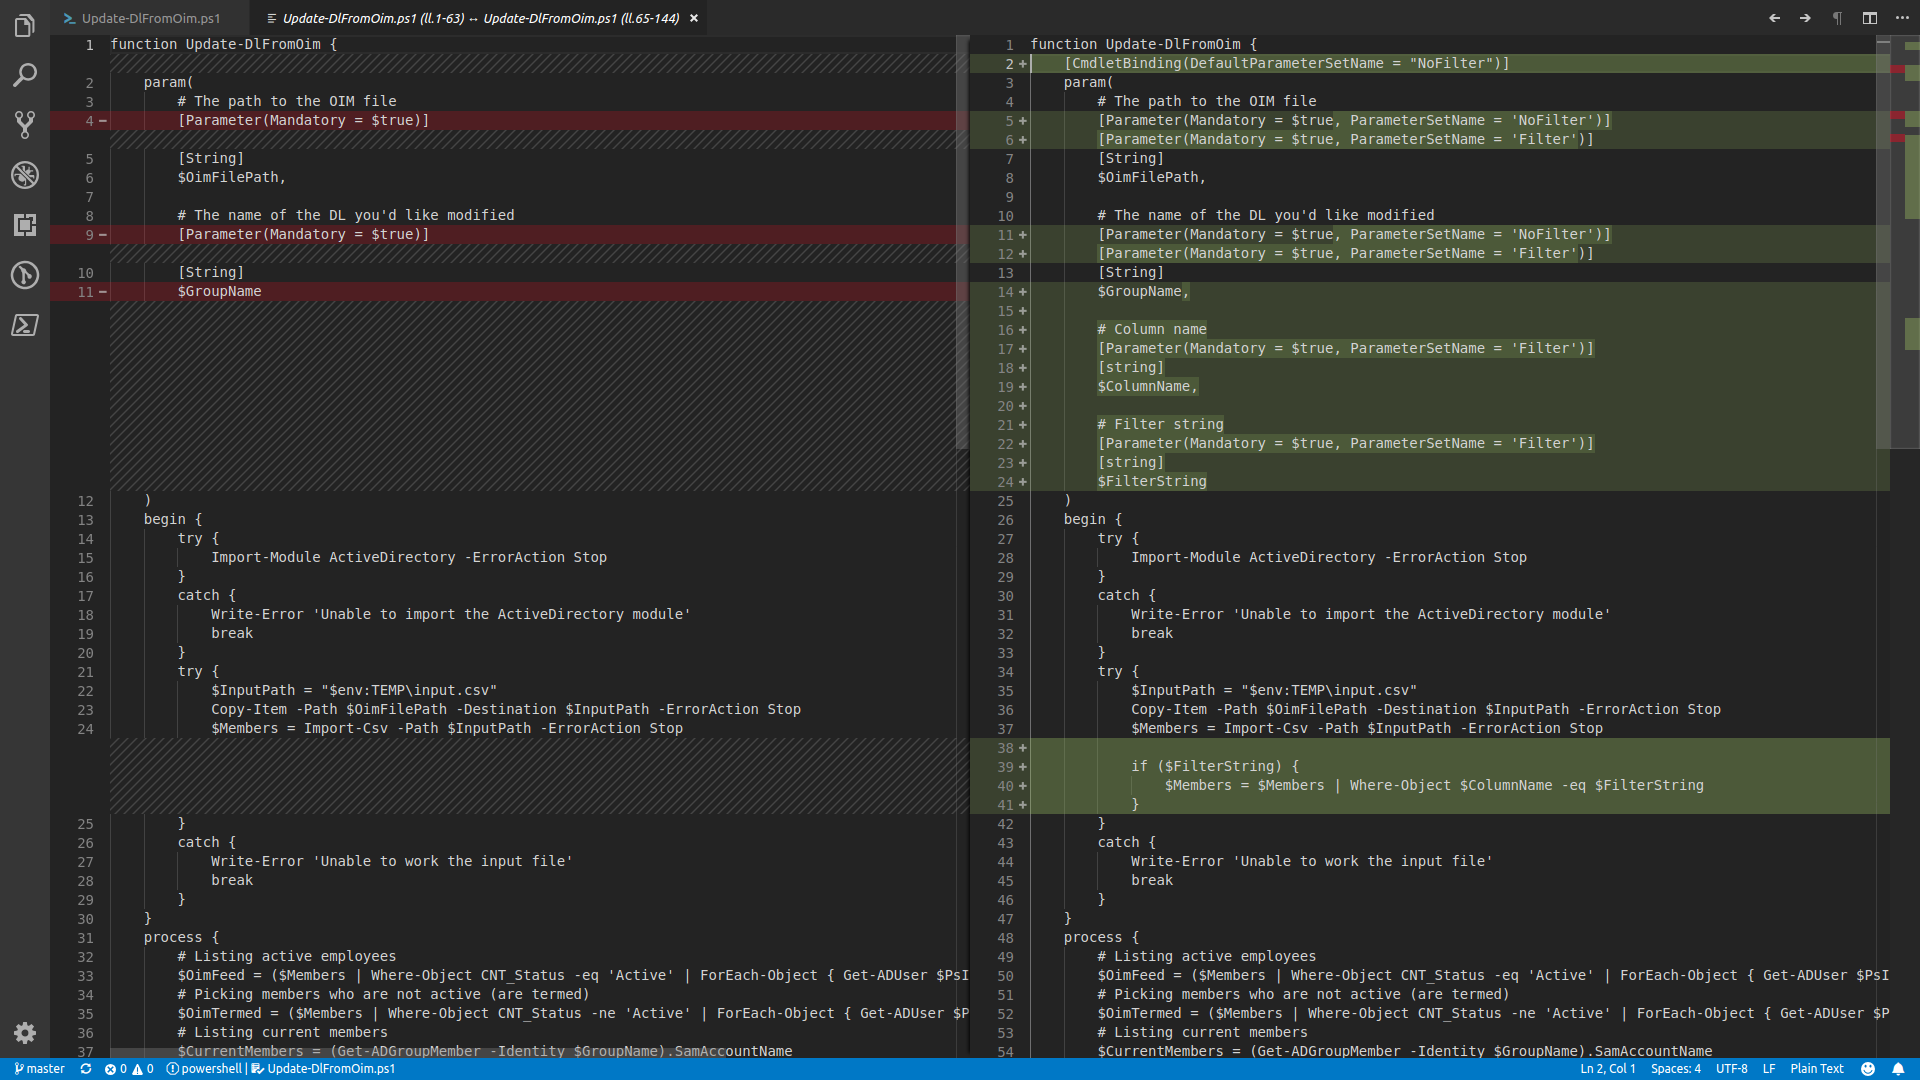Screen dimensions: 1920x1080
Task: Click the diff overview ruler on far right
Action: pos(1905,545)
